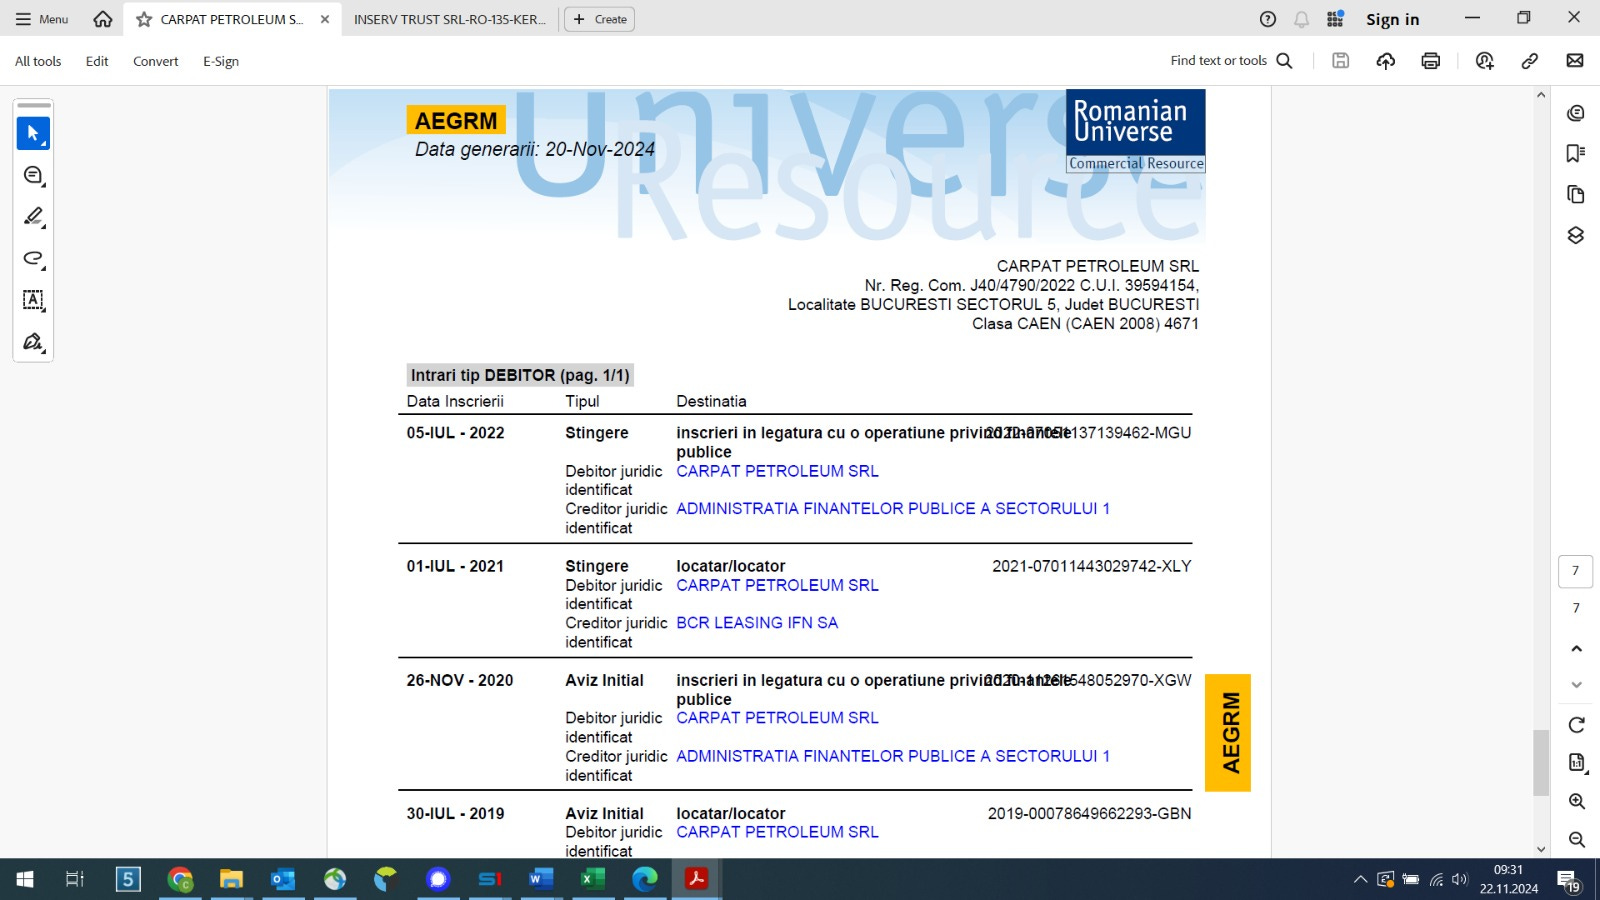
Task: Open the AI Assistant panel icon
Action: [1576, 113]
